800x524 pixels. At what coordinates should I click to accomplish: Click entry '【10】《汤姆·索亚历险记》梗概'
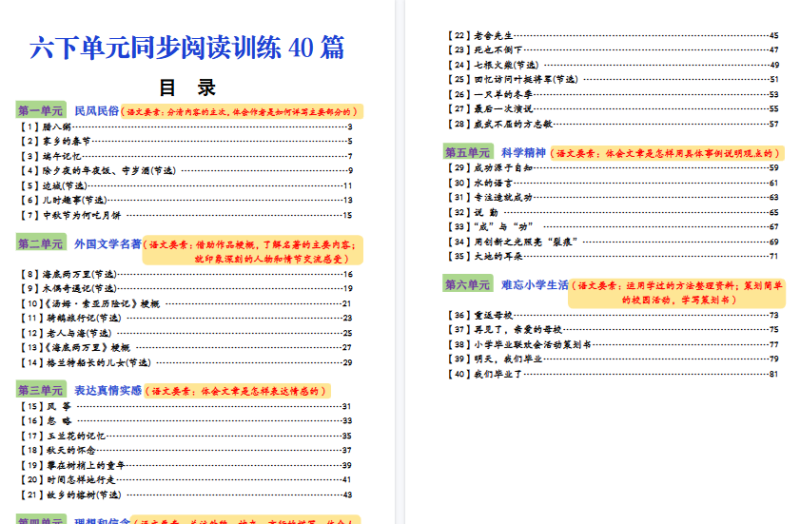tap(186, 304)
